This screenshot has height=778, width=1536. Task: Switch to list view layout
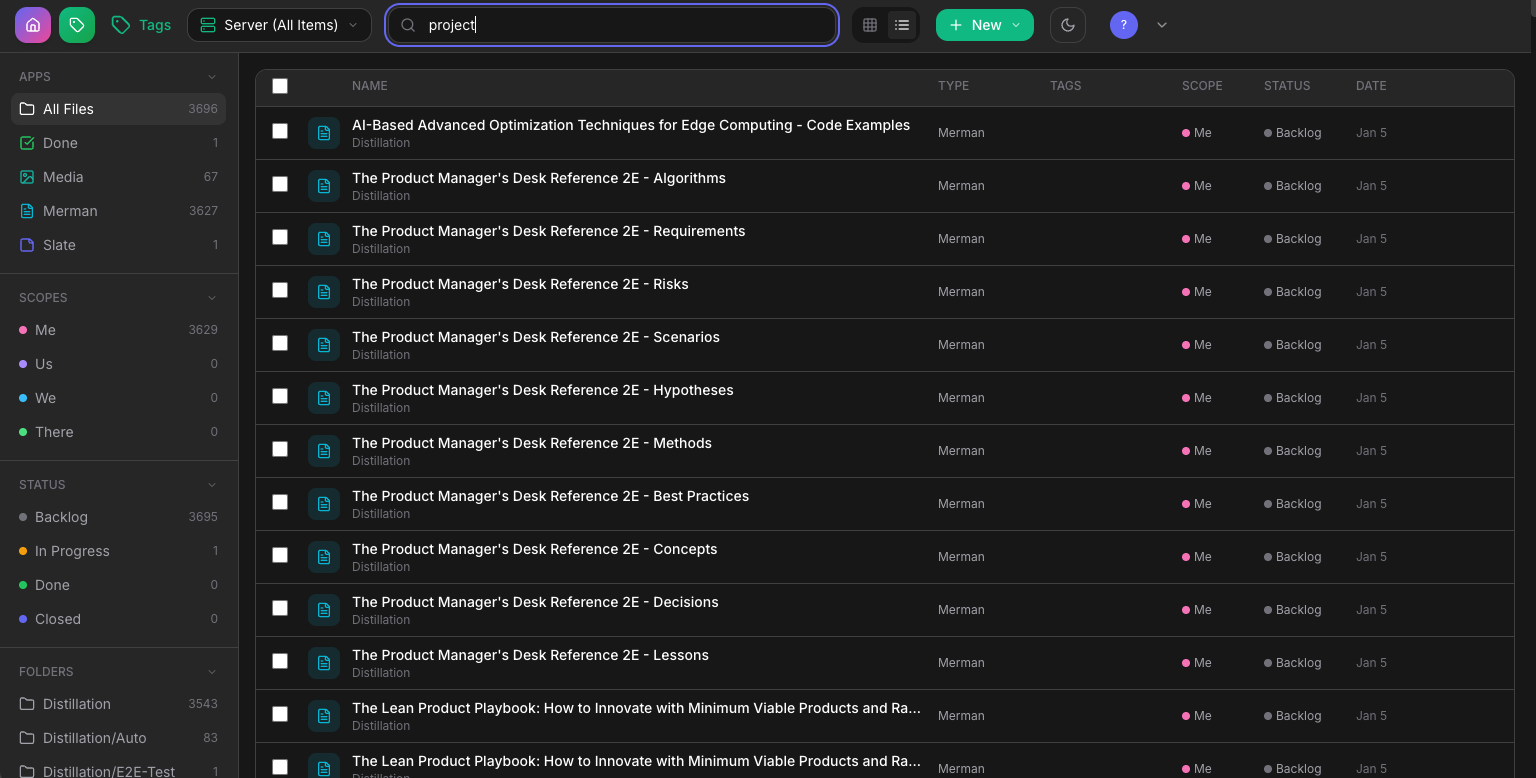[902, 25]
